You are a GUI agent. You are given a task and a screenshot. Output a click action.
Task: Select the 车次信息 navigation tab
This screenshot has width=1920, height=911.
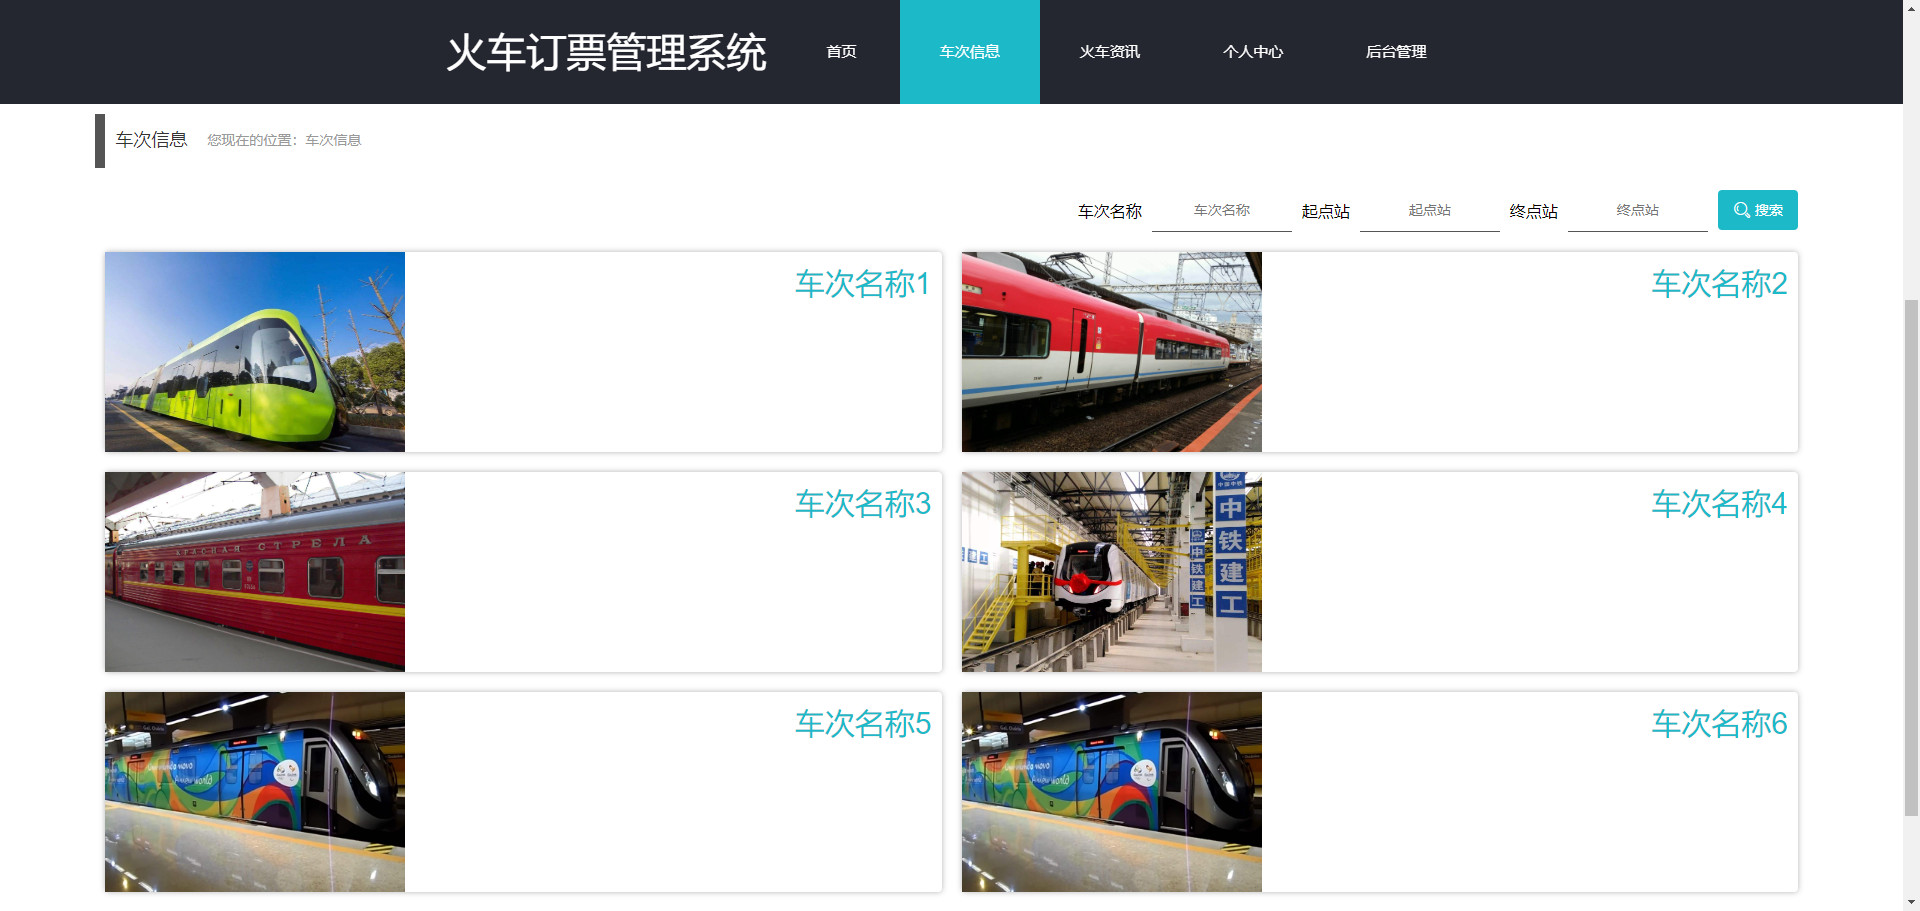(x=969, y=52)
